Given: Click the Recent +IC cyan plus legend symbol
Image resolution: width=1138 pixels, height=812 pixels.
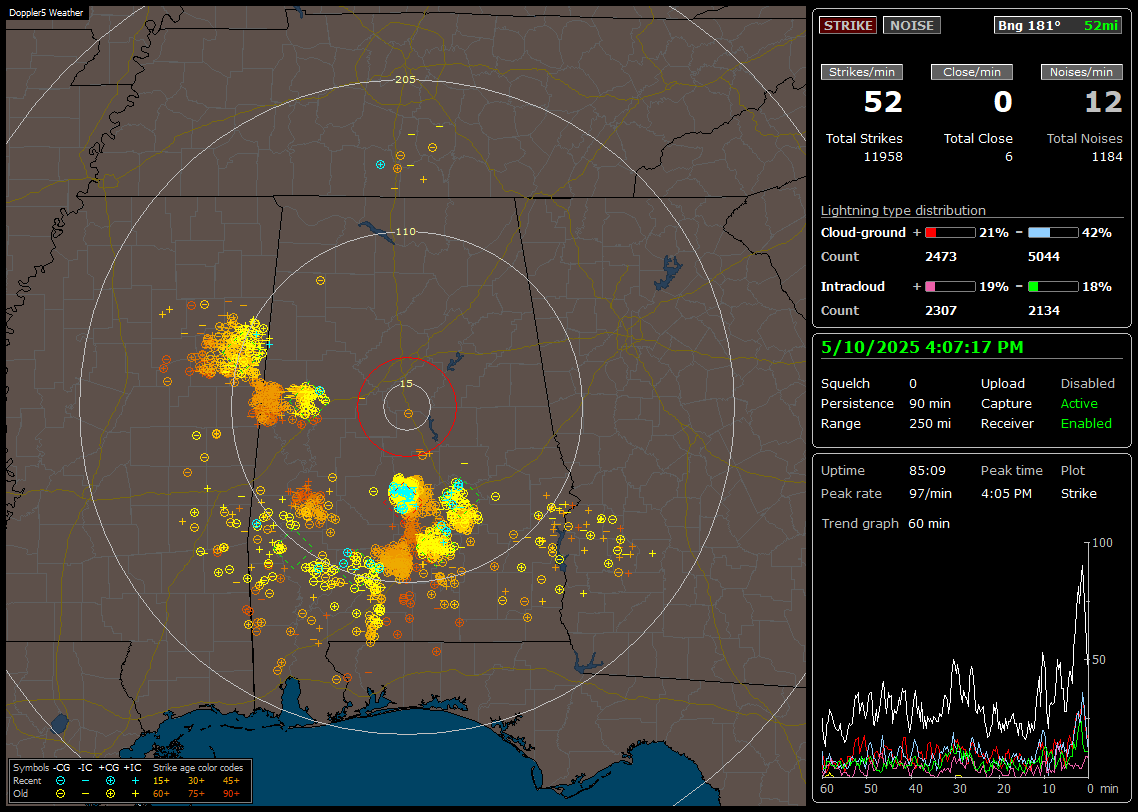Looking at the screenshot, I should [135, 781].
